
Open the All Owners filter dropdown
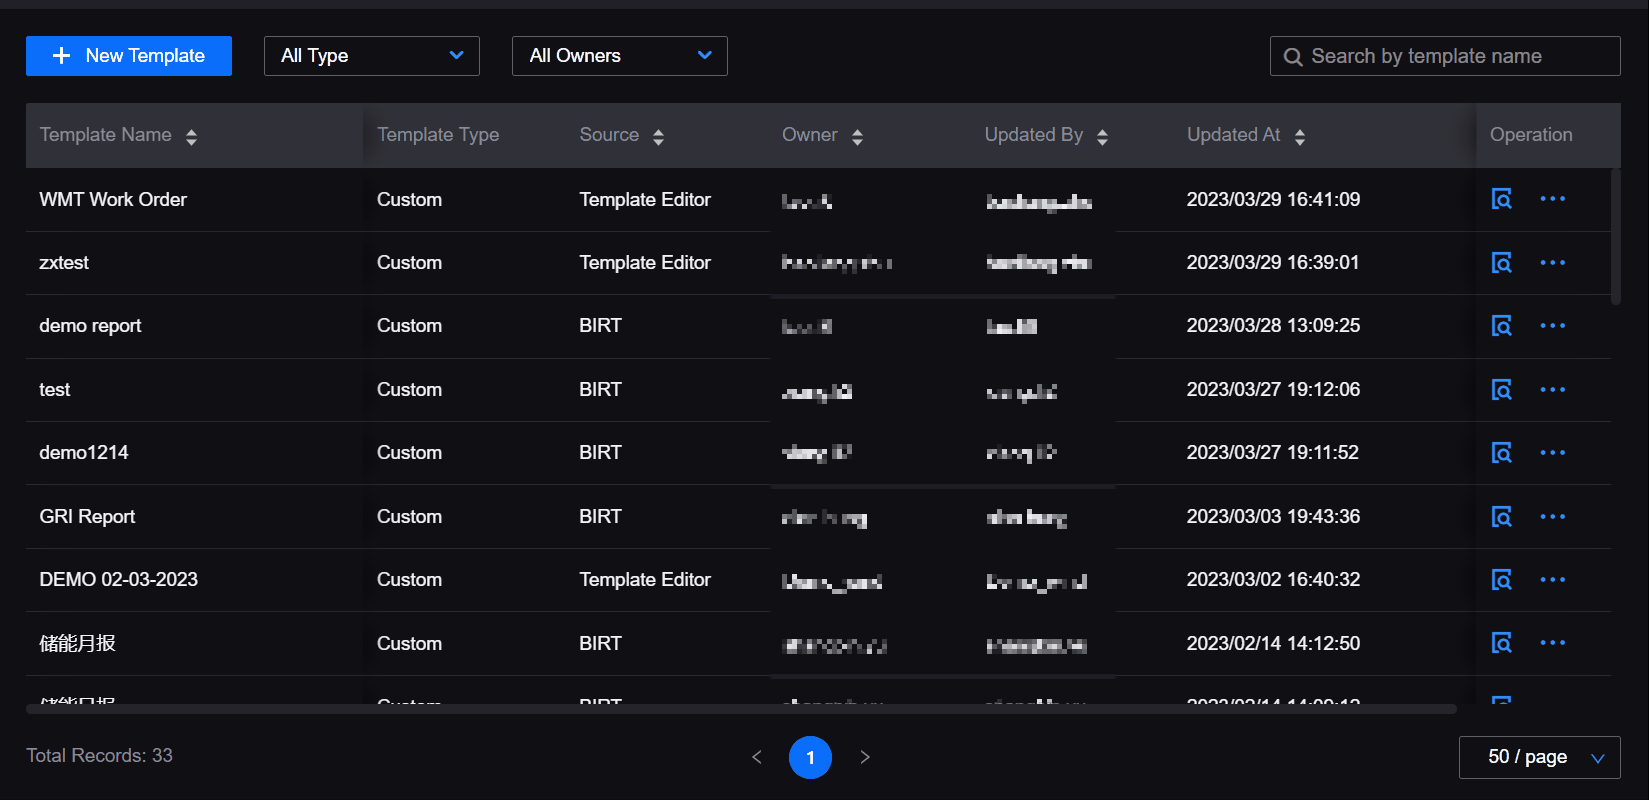coord(619,56)
